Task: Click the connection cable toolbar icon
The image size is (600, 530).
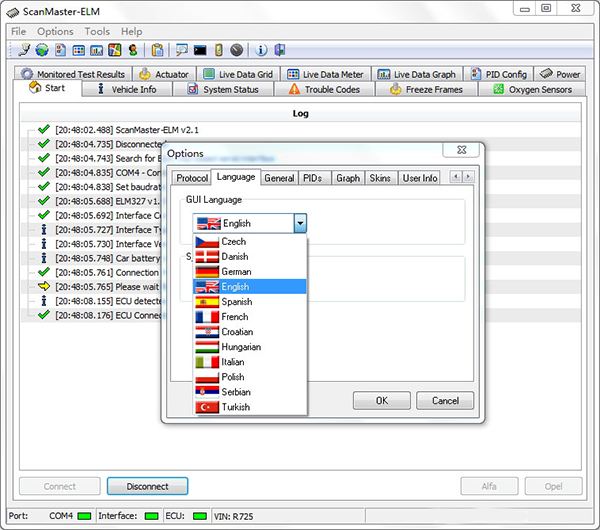Action: pos(24,50)
